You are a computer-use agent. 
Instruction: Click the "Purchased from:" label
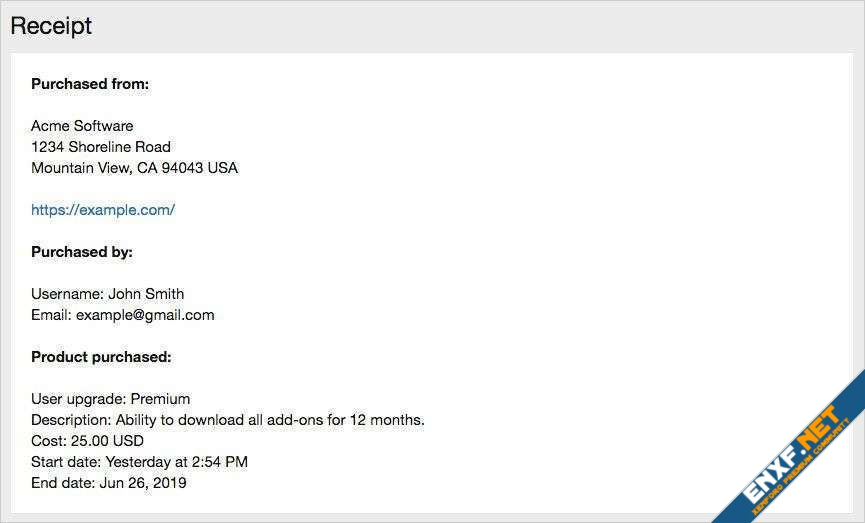click(90, 84)
